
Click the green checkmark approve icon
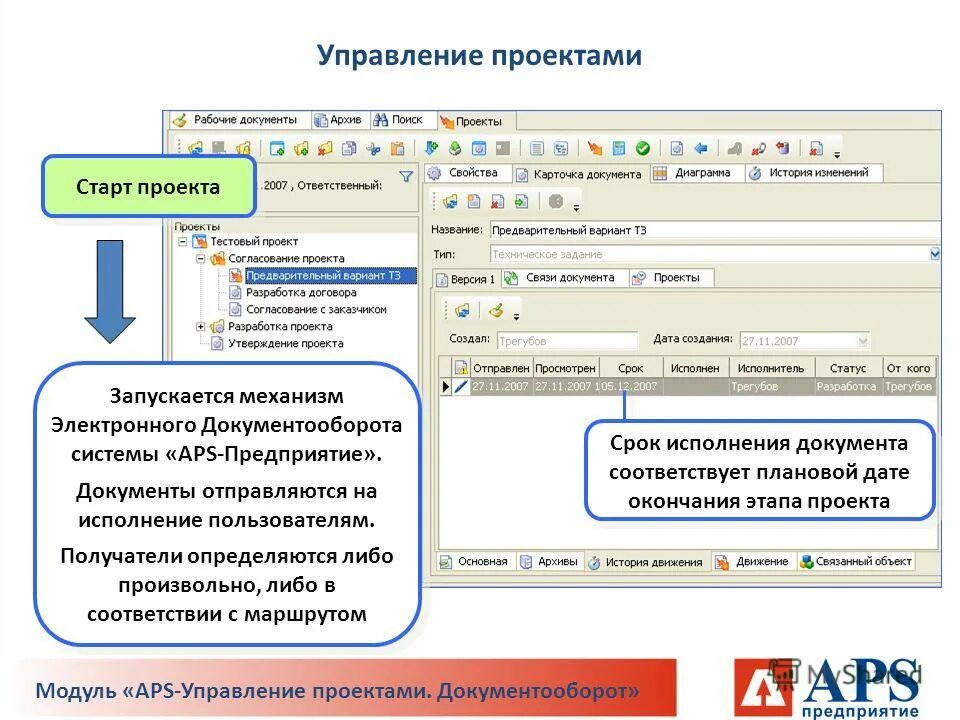click(x=642, y=148)
